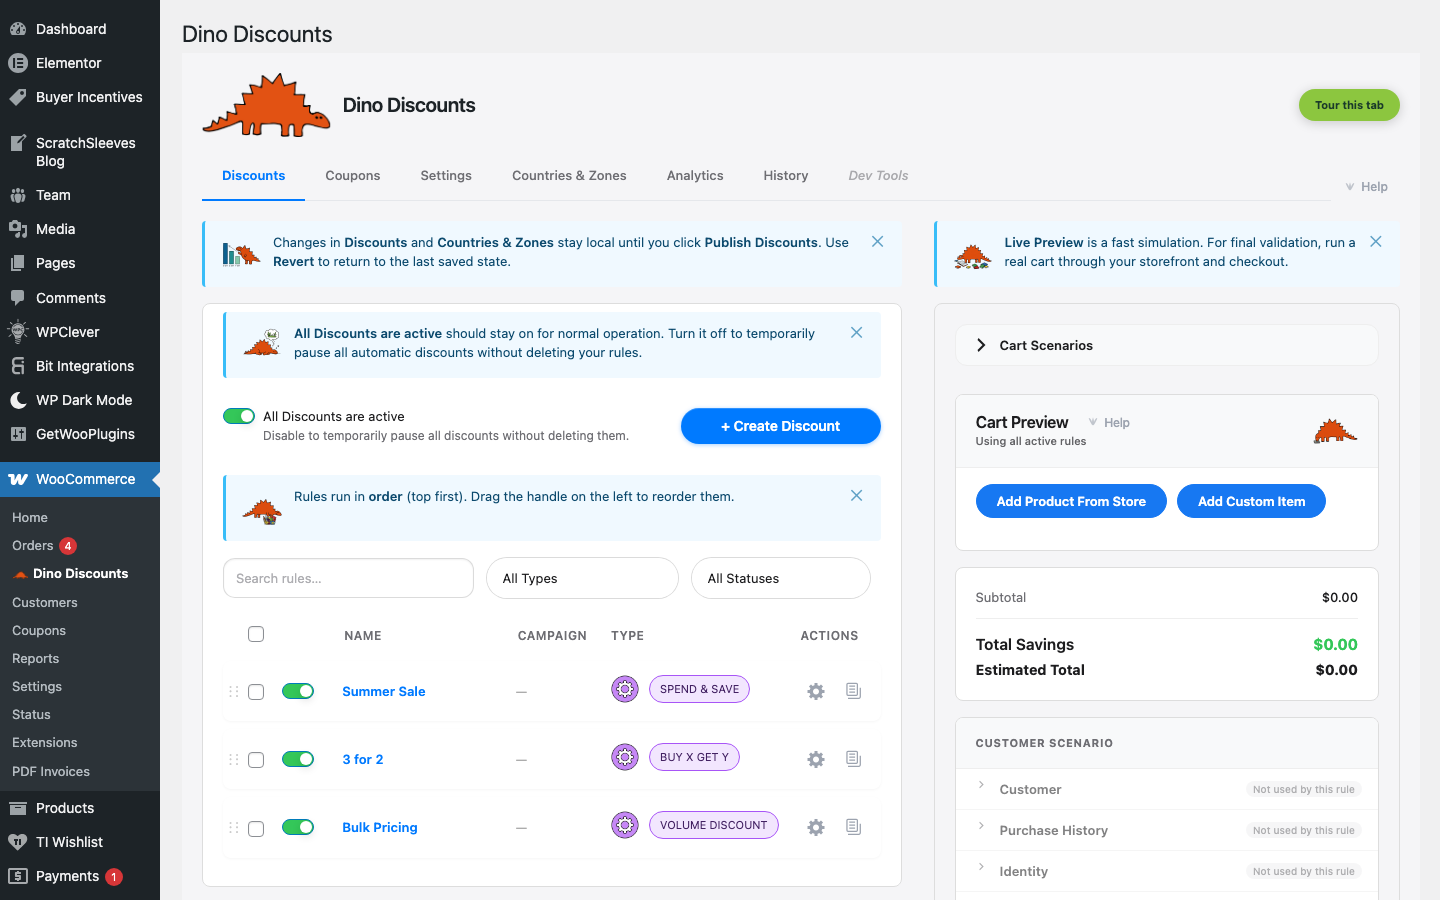Click the purple type icon for Bulk Pricing
The width and height of the screenshot is (1440, 900).
(x=625, y=825)
